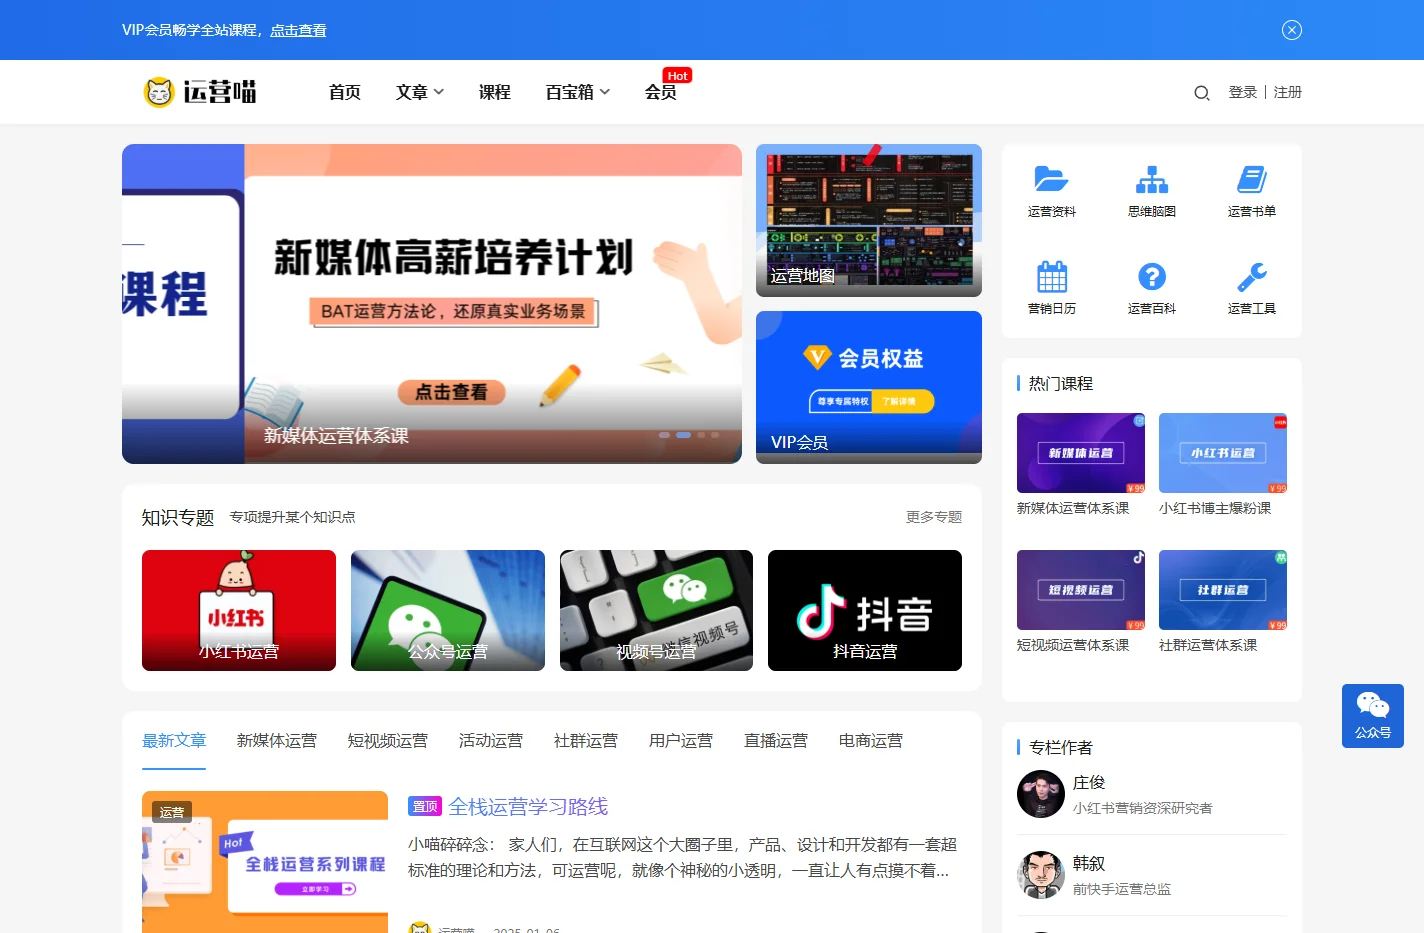
Task: Click author name 庄俊
Action: (x=1089, y=783)
